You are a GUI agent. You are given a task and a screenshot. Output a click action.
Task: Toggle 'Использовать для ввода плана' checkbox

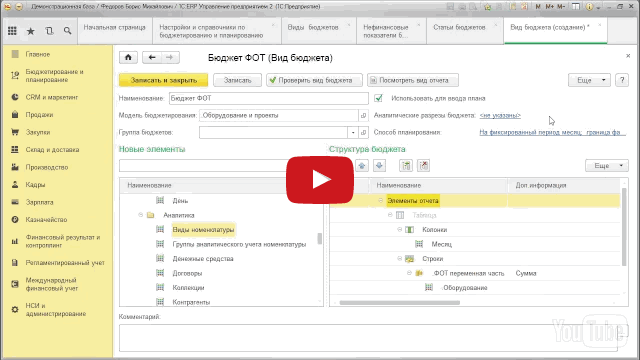(x=378, y=98)
